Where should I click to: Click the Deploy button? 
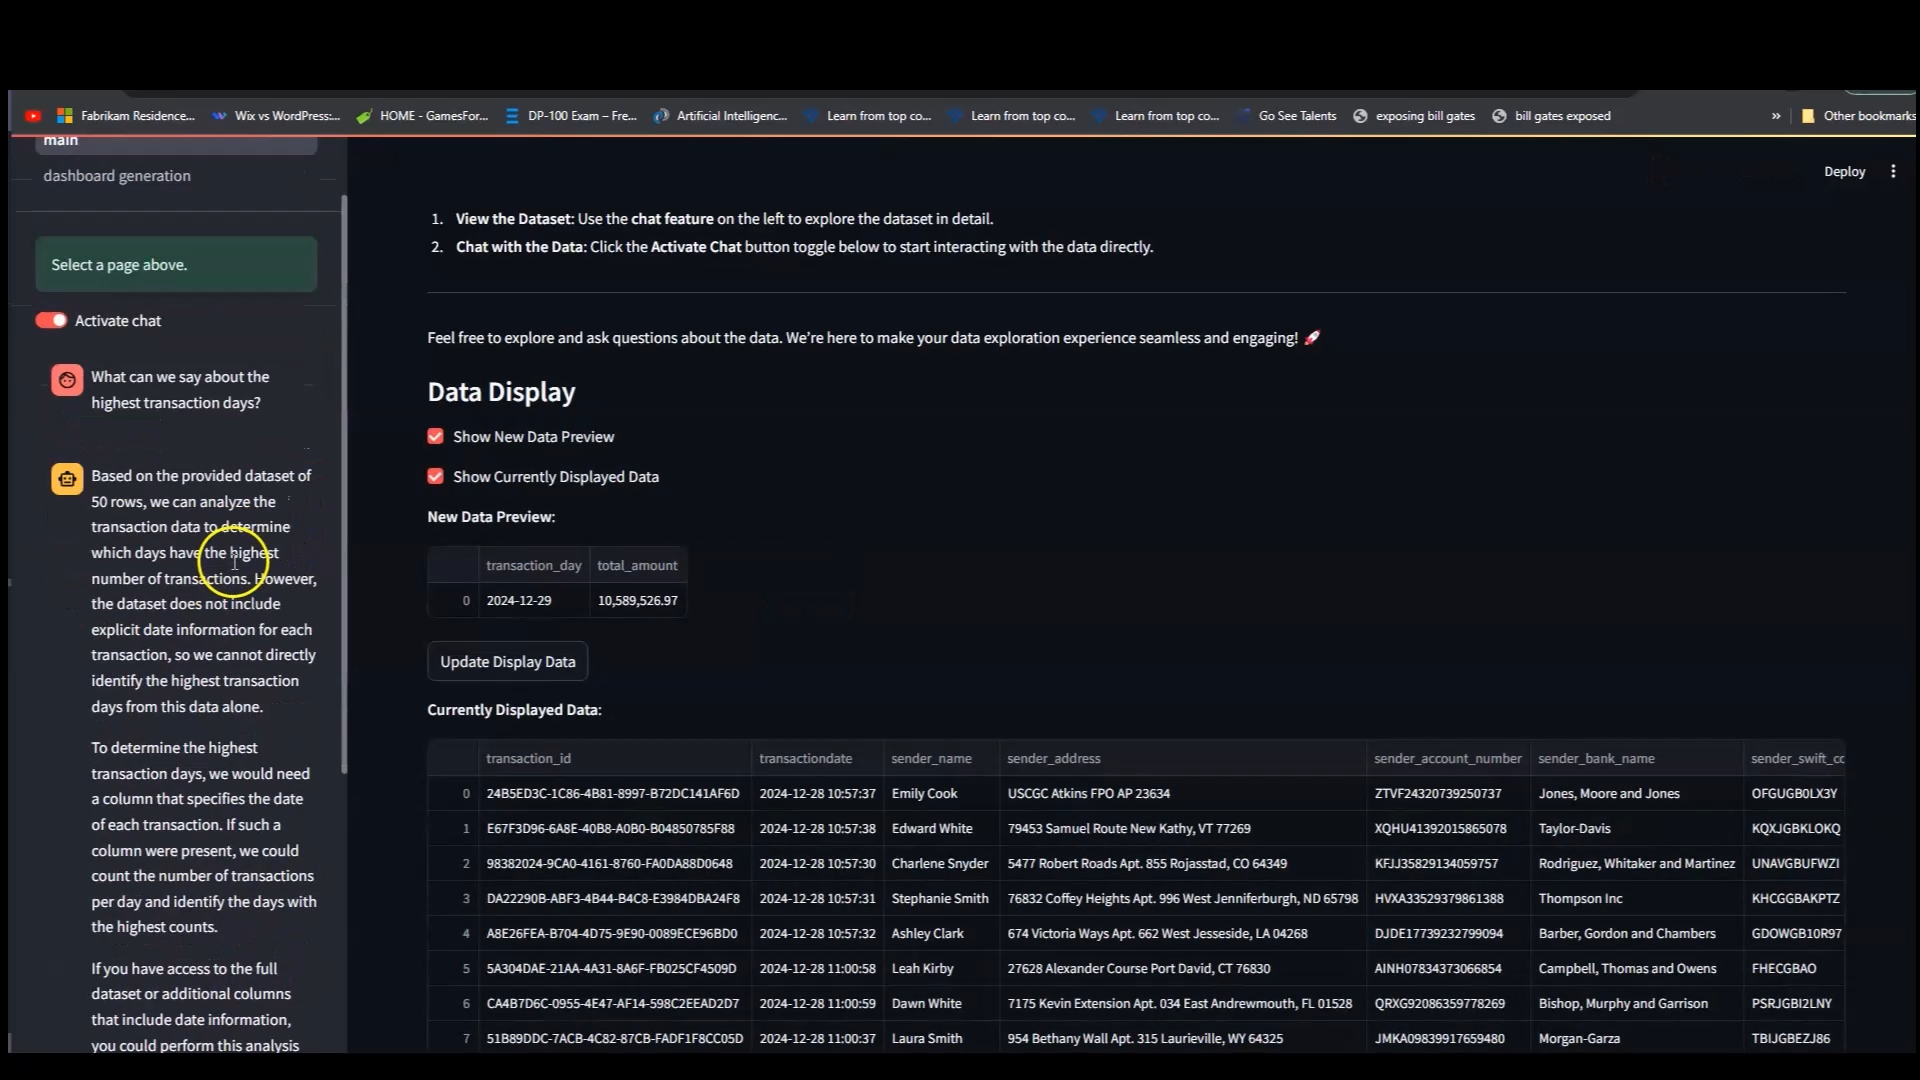pyautogui.click(x=1844, y=172)
